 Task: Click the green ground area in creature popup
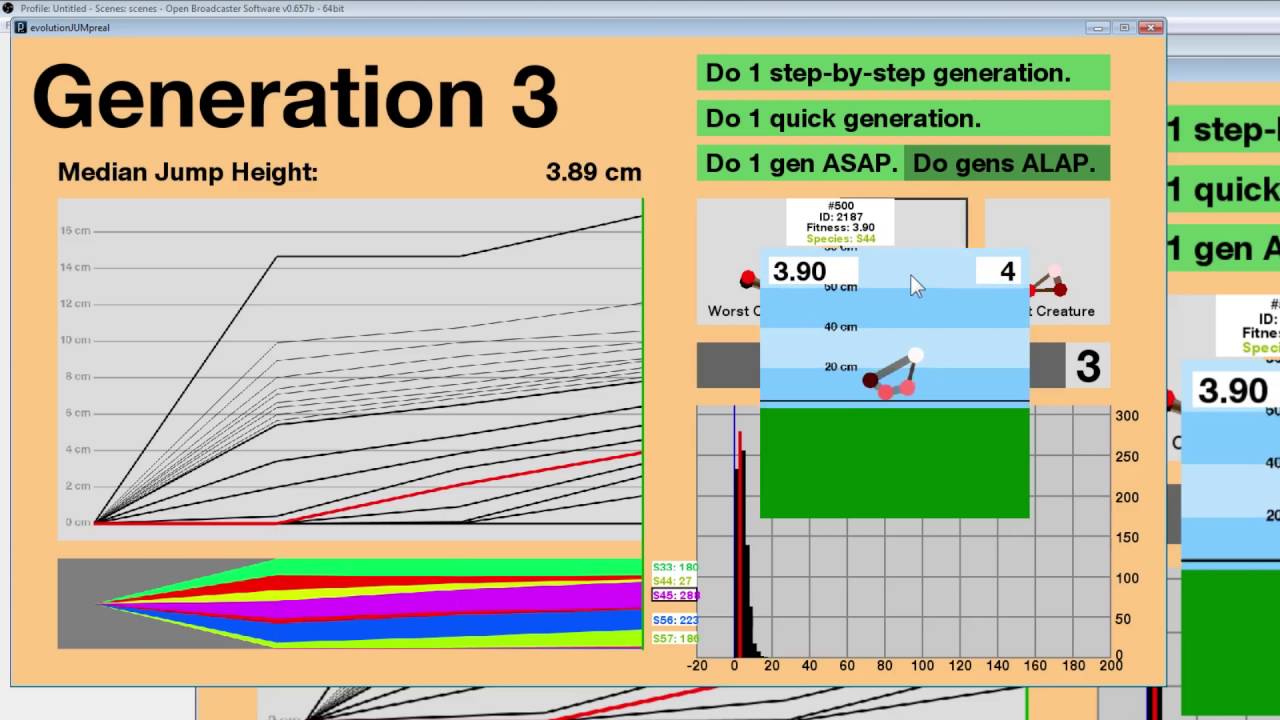pos(895,462)
